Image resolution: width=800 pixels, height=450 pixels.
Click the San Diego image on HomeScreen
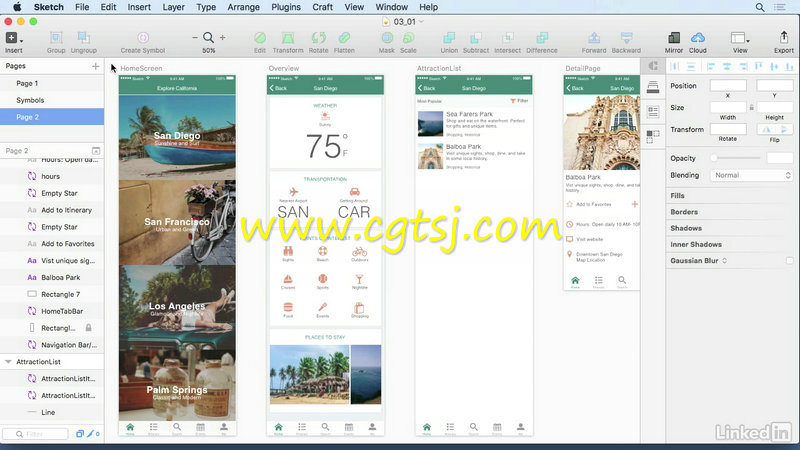pyautogui.click(x=177, y=137)
